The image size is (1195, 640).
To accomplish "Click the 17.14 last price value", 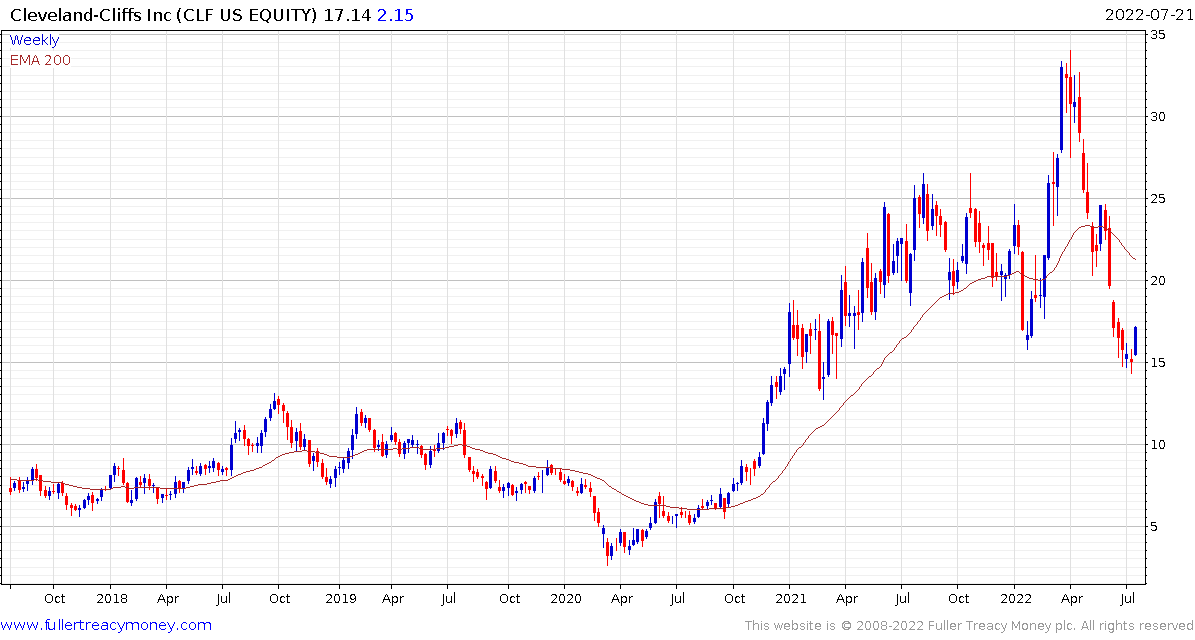I will pyautogui.click(x=347, y=14).
